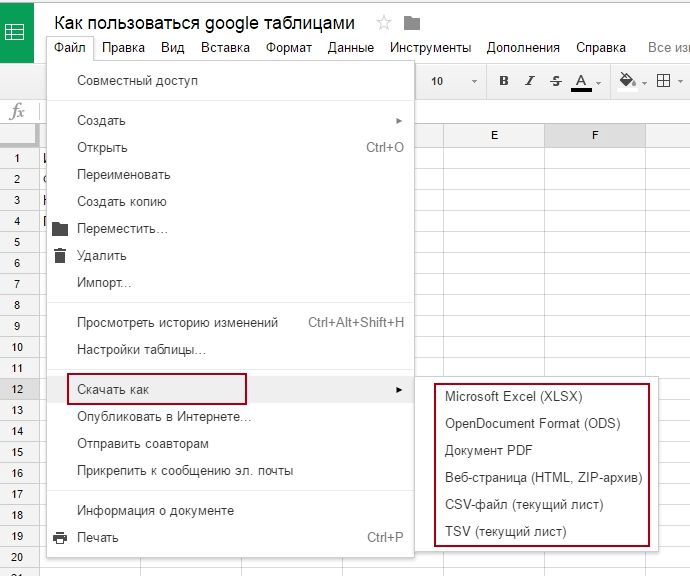This screenshot has width=690, height=576.
Task: Expand the Создать submenu arrow
Action: (x=399, y=121)
